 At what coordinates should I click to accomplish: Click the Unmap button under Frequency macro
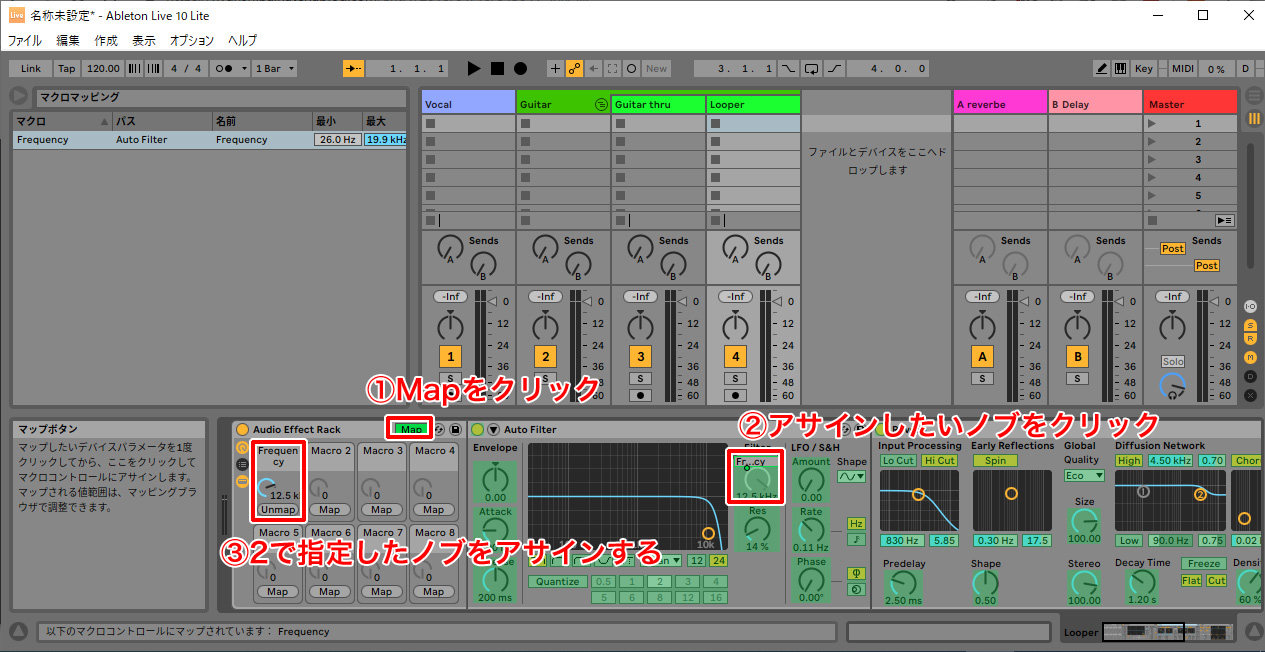pos(278,509)
